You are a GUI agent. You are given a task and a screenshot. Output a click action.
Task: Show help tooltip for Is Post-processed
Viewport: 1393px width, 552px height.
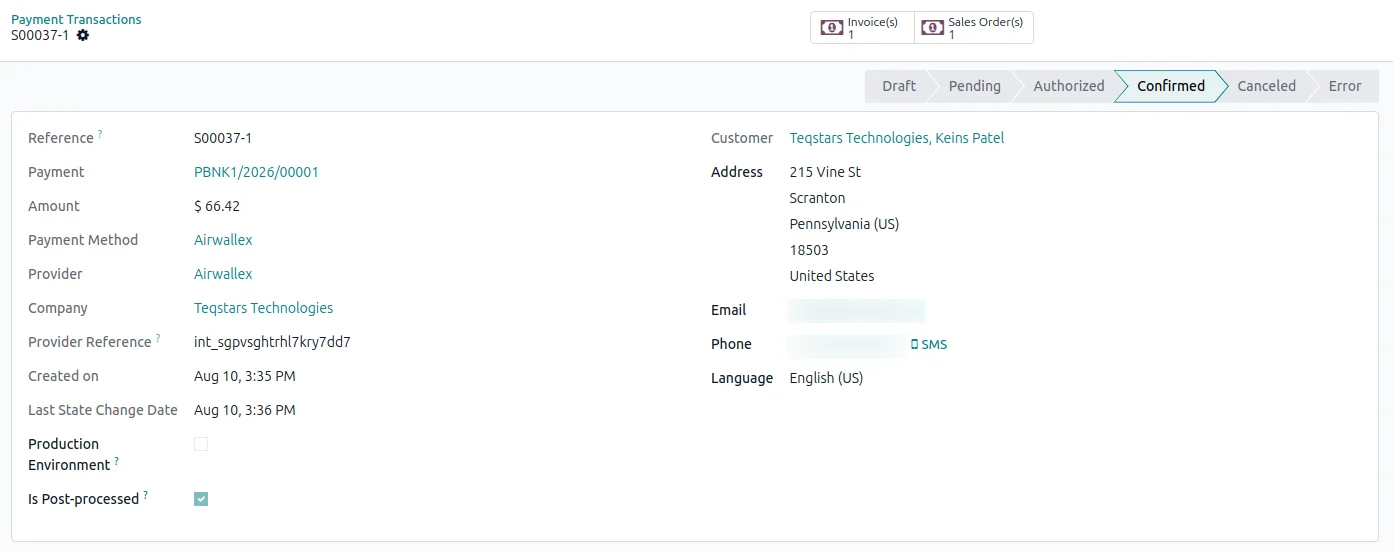click(146, 495)
